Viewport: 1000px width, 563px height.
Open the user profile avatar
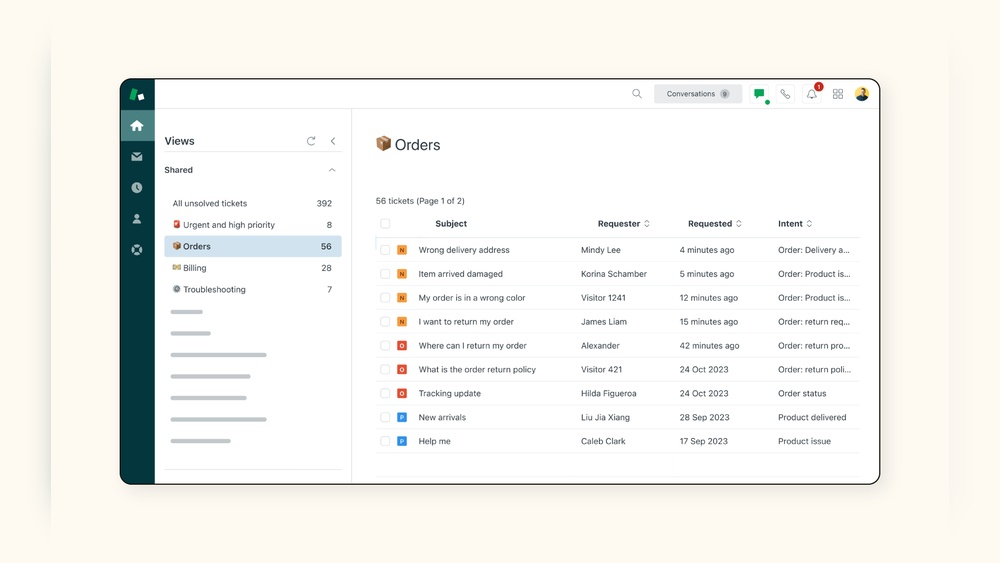click(x=862, y=94)
